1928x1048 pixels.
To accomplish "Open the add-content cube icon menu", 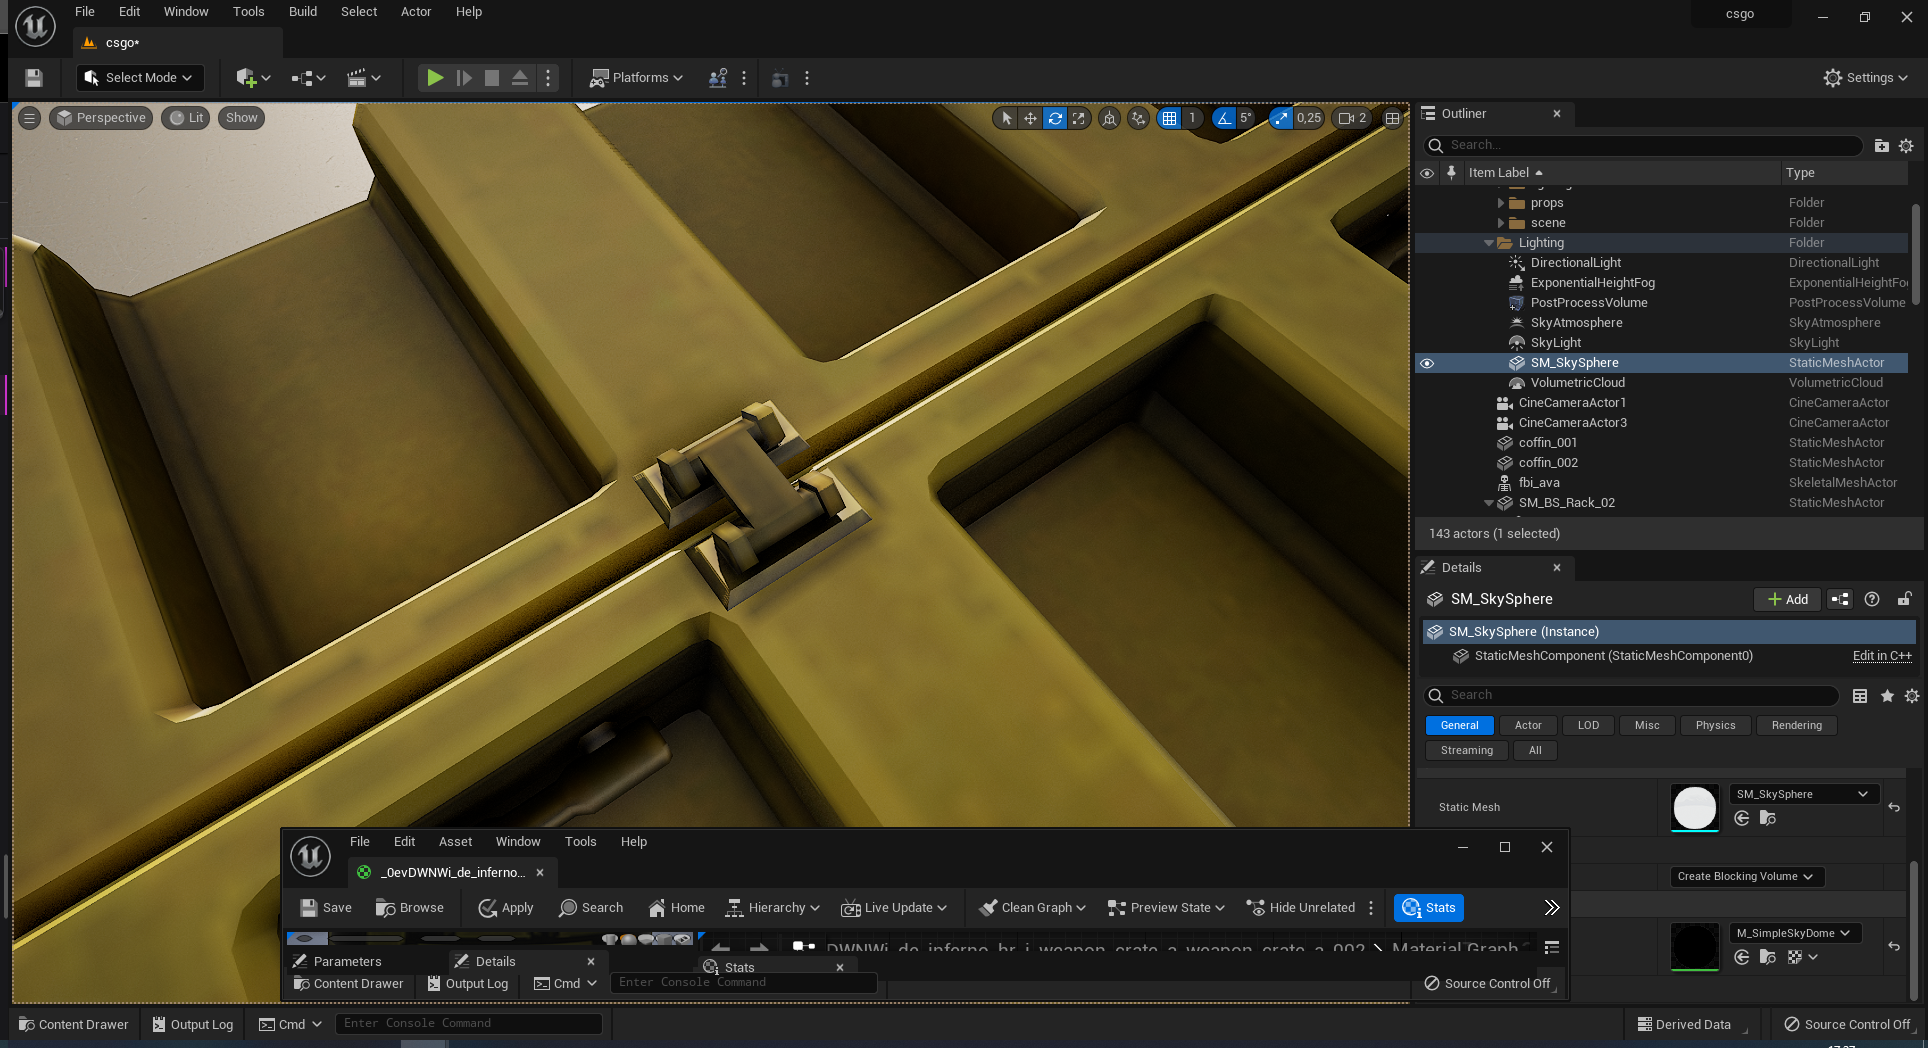I will pos(253,78).
